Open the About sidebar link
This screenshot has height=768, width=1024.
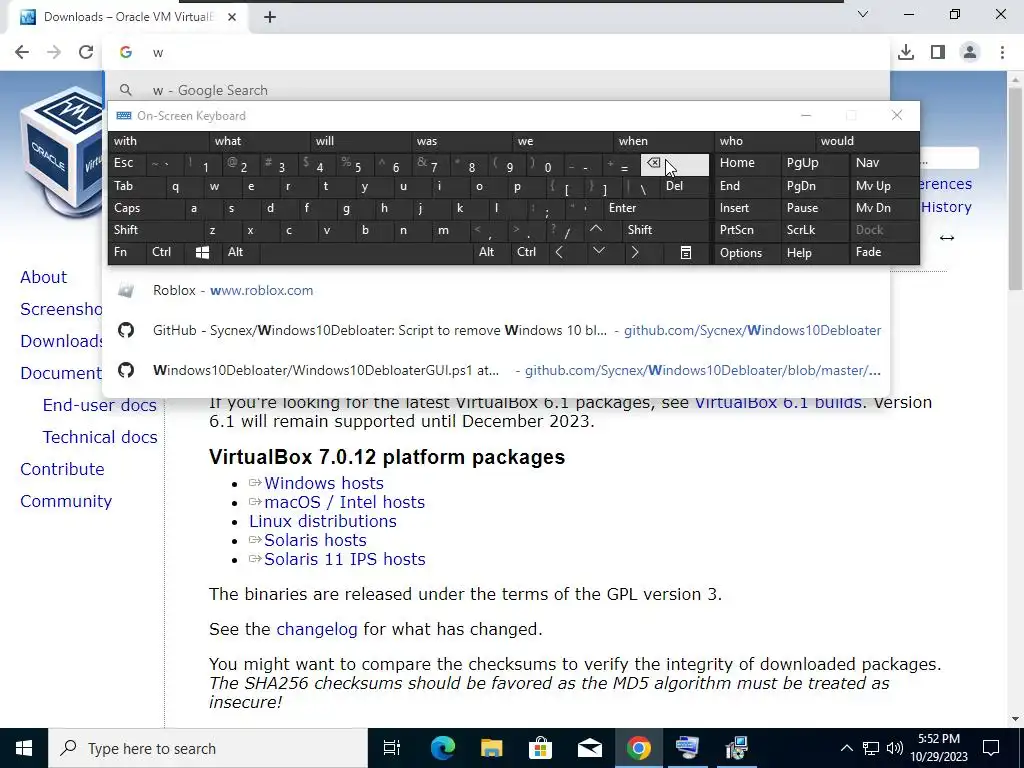point(44,277)
